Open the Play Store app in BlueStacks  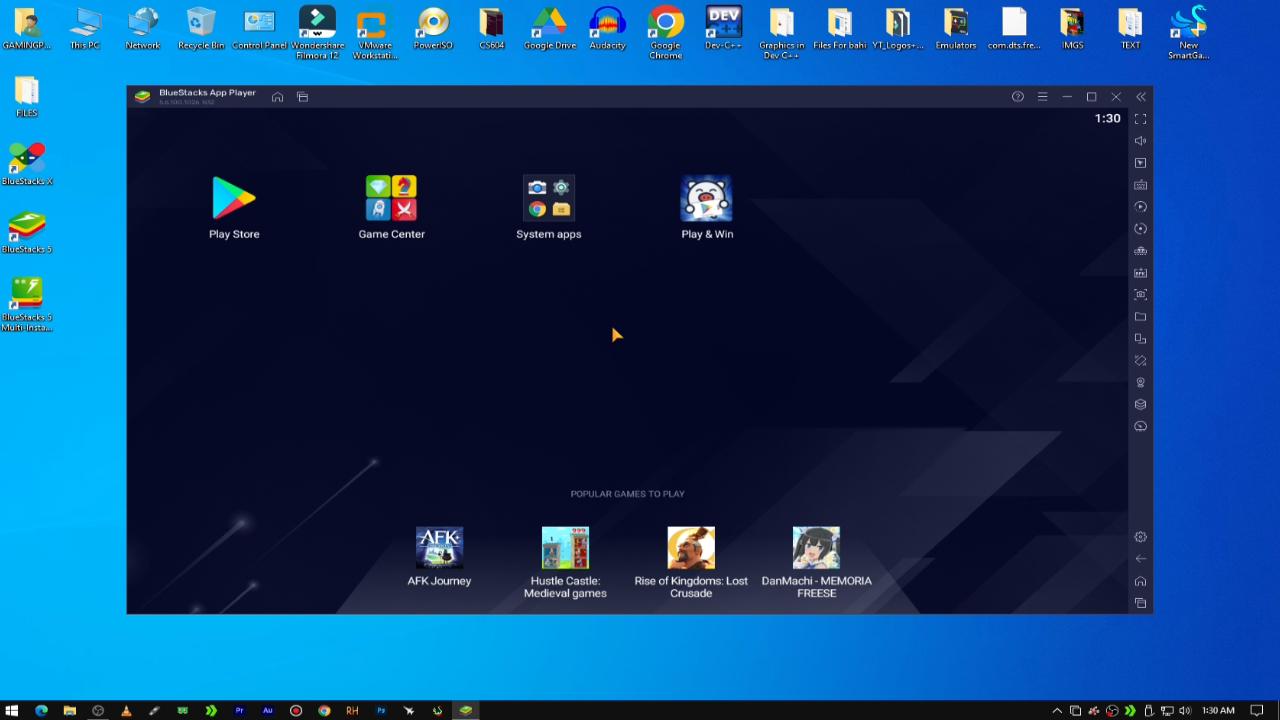click(234, 207)
